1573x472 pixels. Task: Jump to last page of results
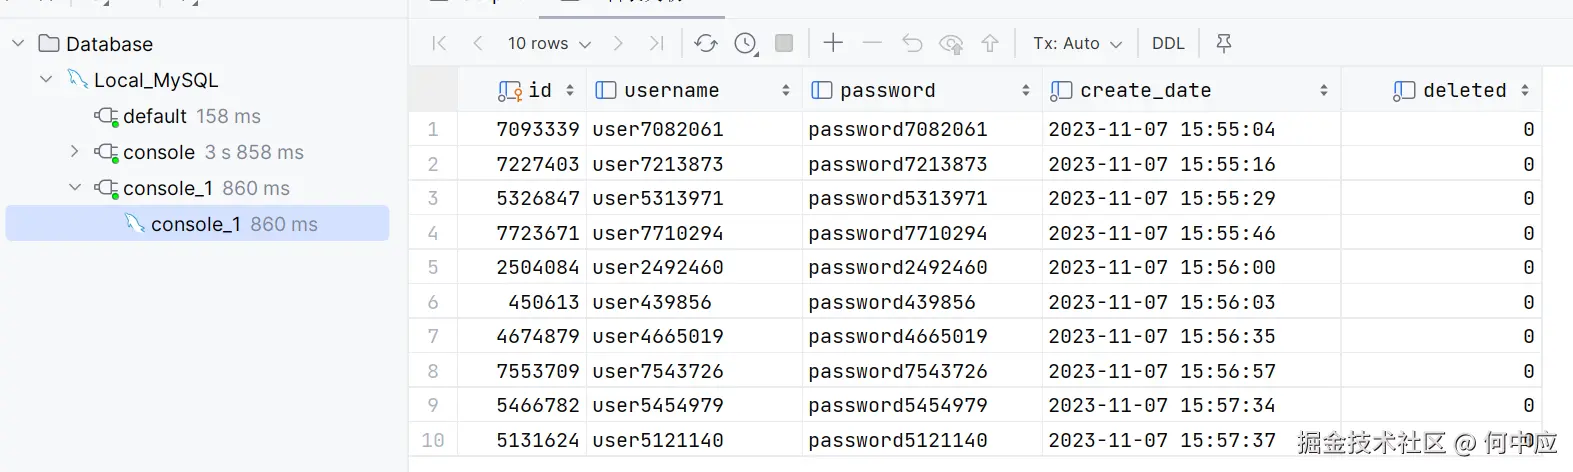point(656,43)
